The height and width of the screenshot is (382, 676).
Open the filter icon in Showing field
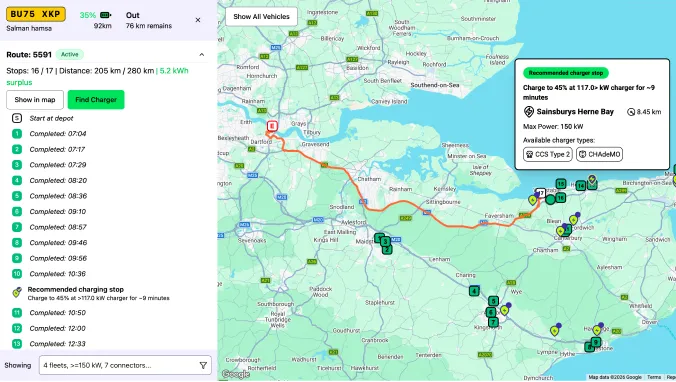(x=203, y=365)
